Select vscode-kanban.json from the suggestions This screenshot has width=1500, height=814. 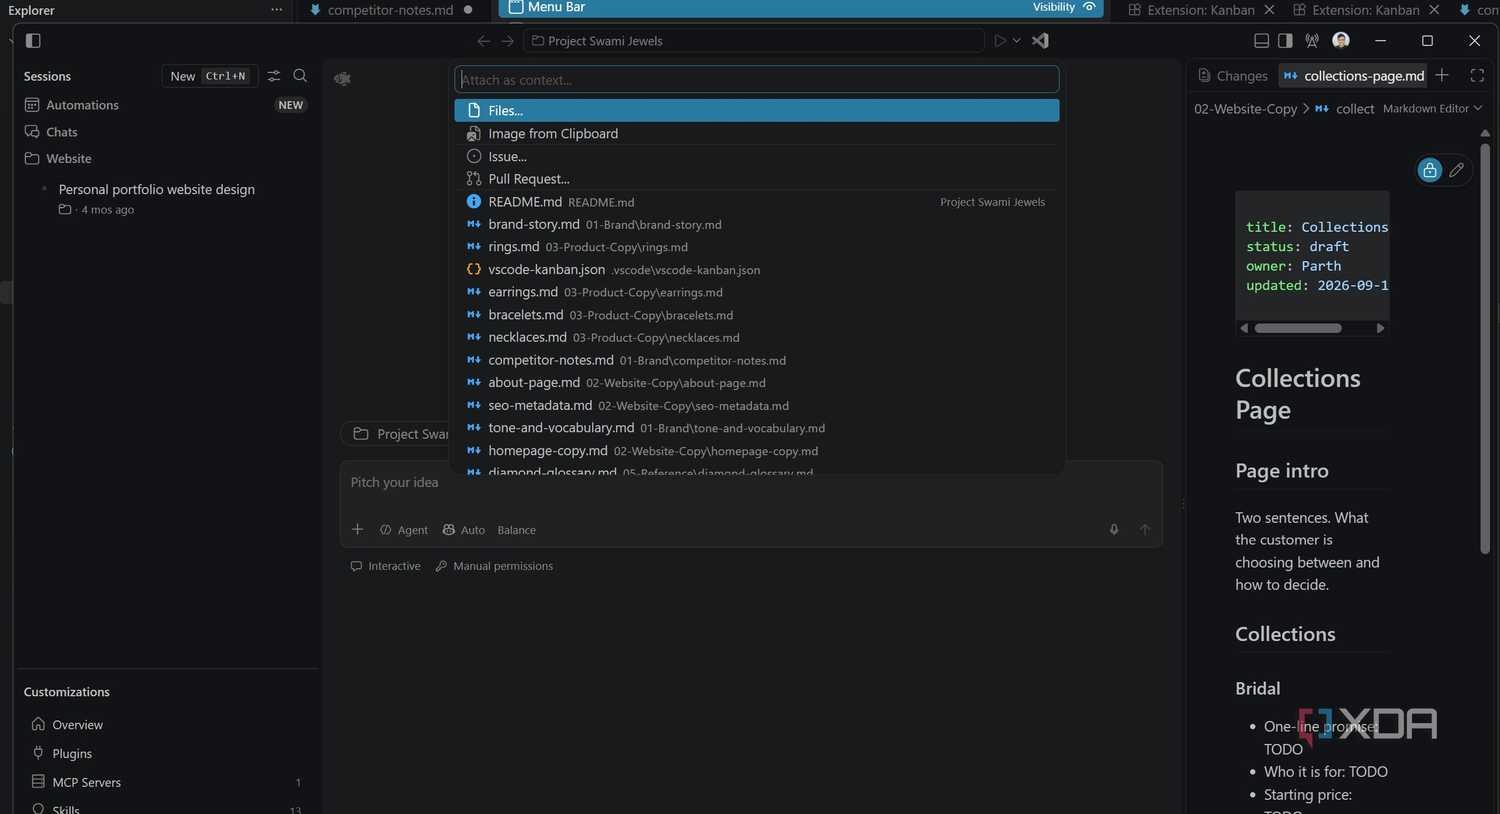tap(757, 270)
